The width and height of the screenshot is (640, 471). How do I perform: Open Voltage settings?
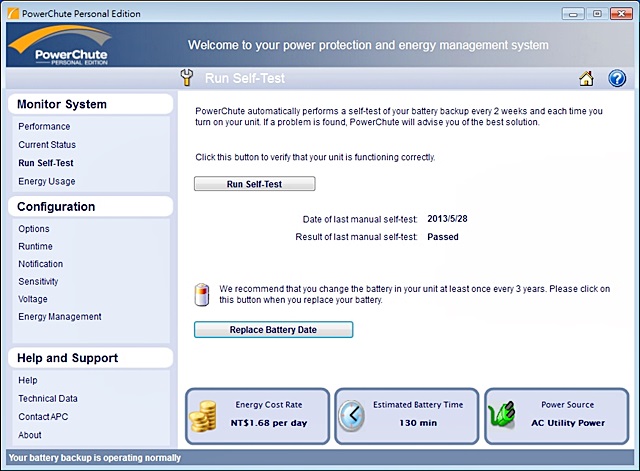tap(33, 299)
